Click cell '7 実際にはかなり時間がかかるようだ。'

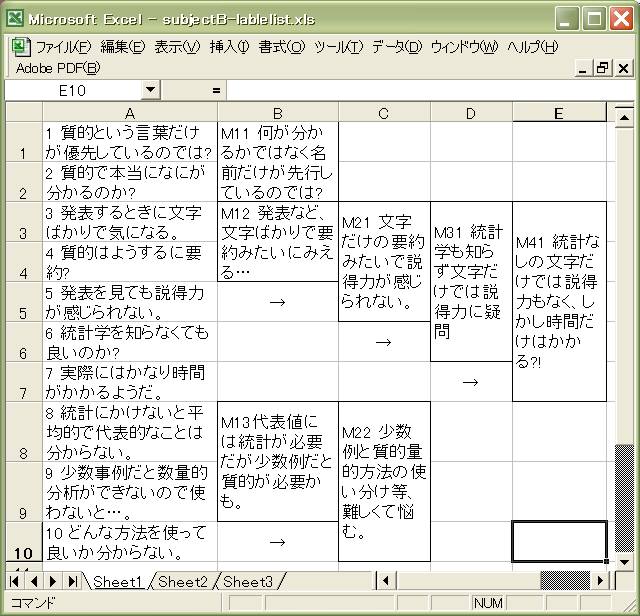click(130, 382)
